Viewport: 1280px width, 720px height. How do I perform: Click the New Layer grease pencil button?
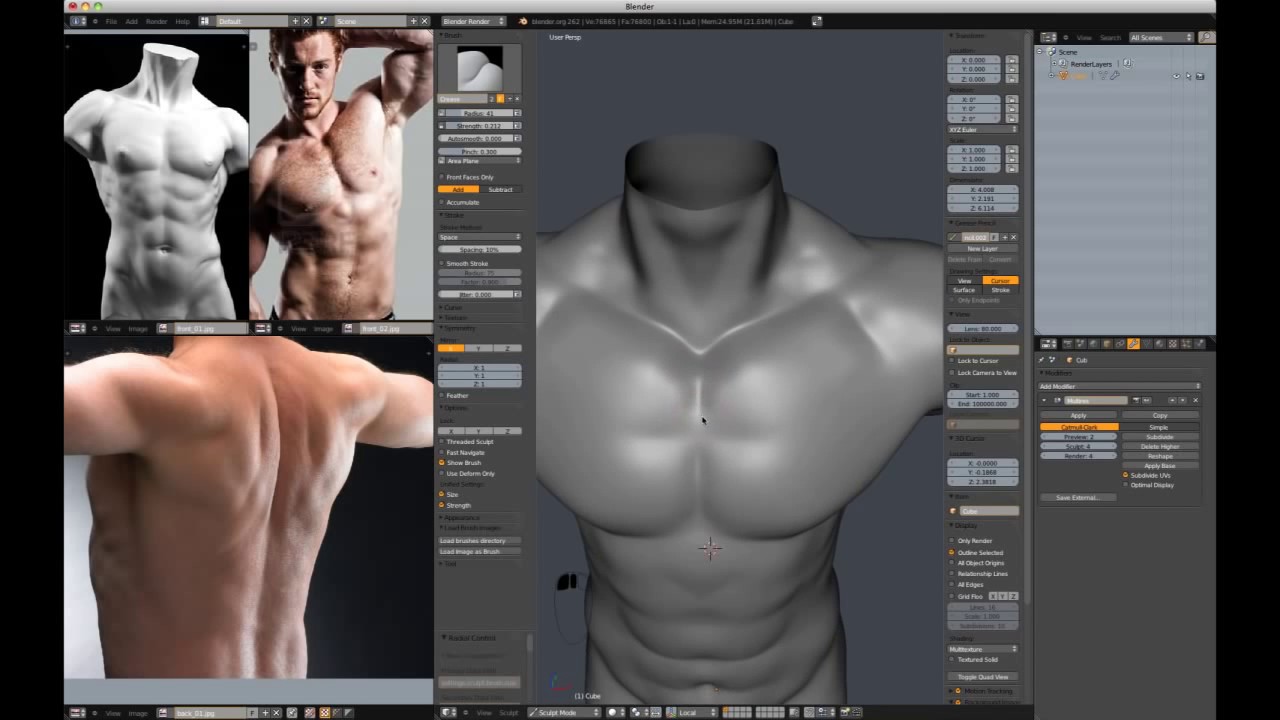click(x=983, y=249)
